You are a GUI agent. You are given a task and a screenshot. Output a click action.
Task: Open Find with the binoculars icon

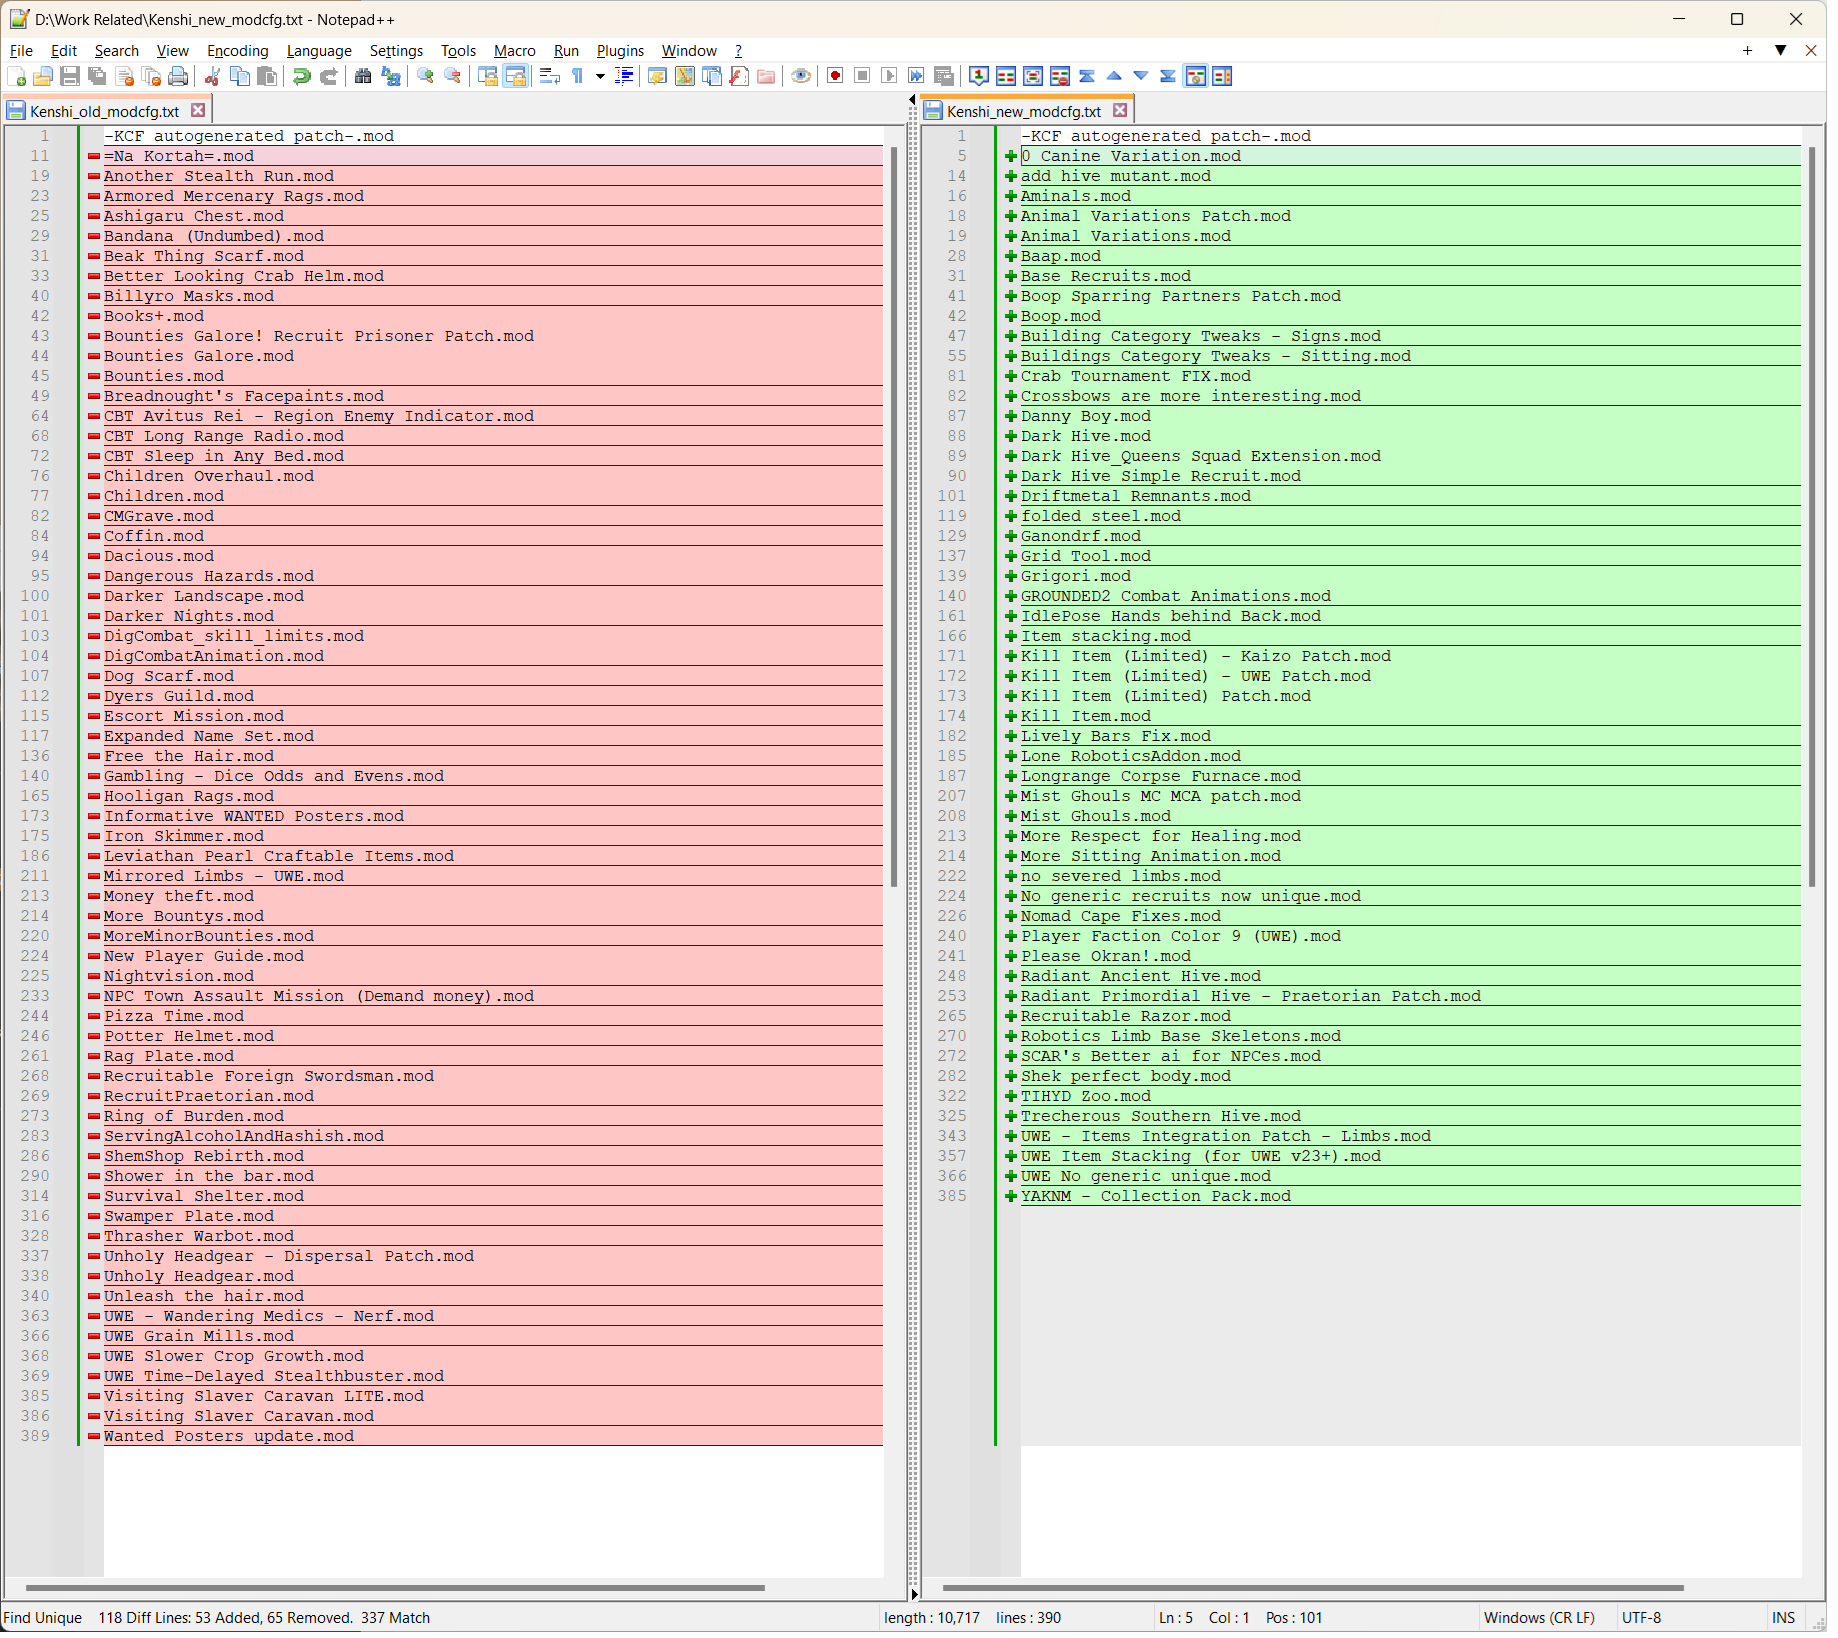363,77
